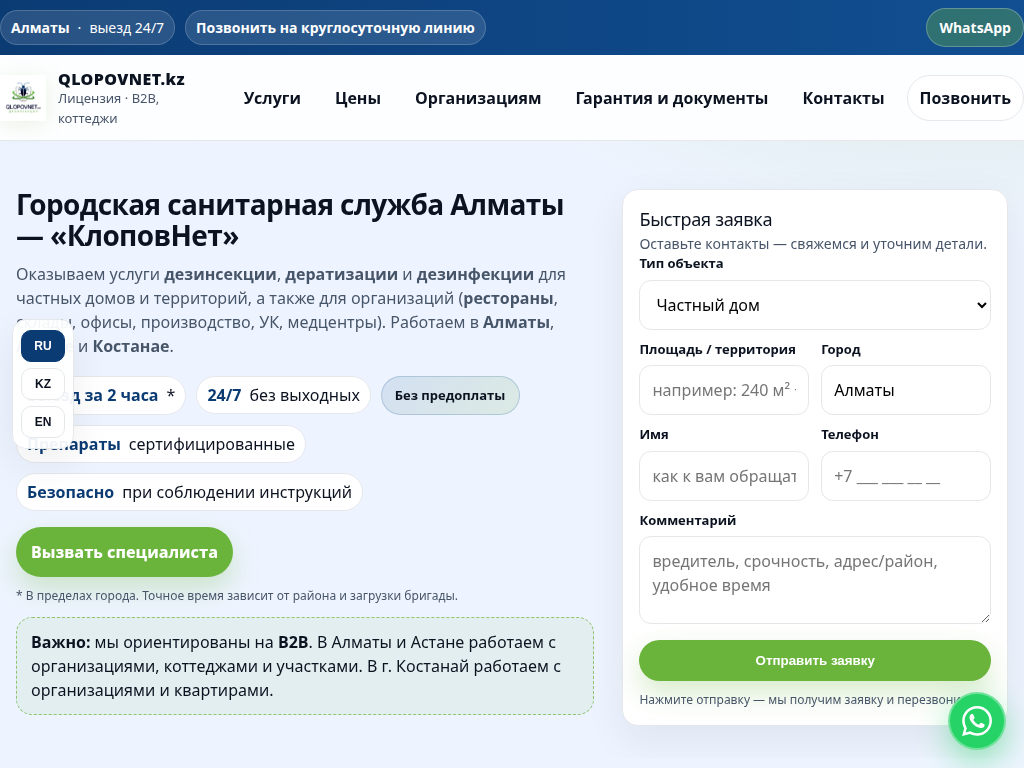Open Гарантия и документы
Screen dimensions: 1024x768
[671, 98]
